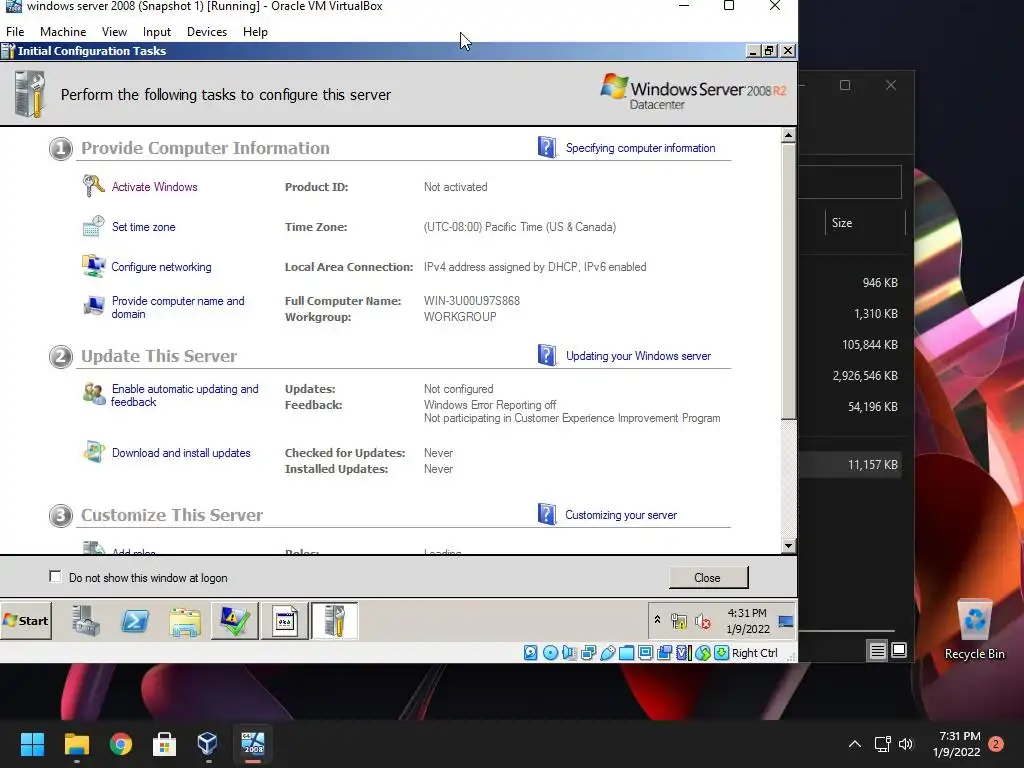Click the computer name and domain icon
The height and width of the screenshot is (768, 1024).
(x=93, y=305)
